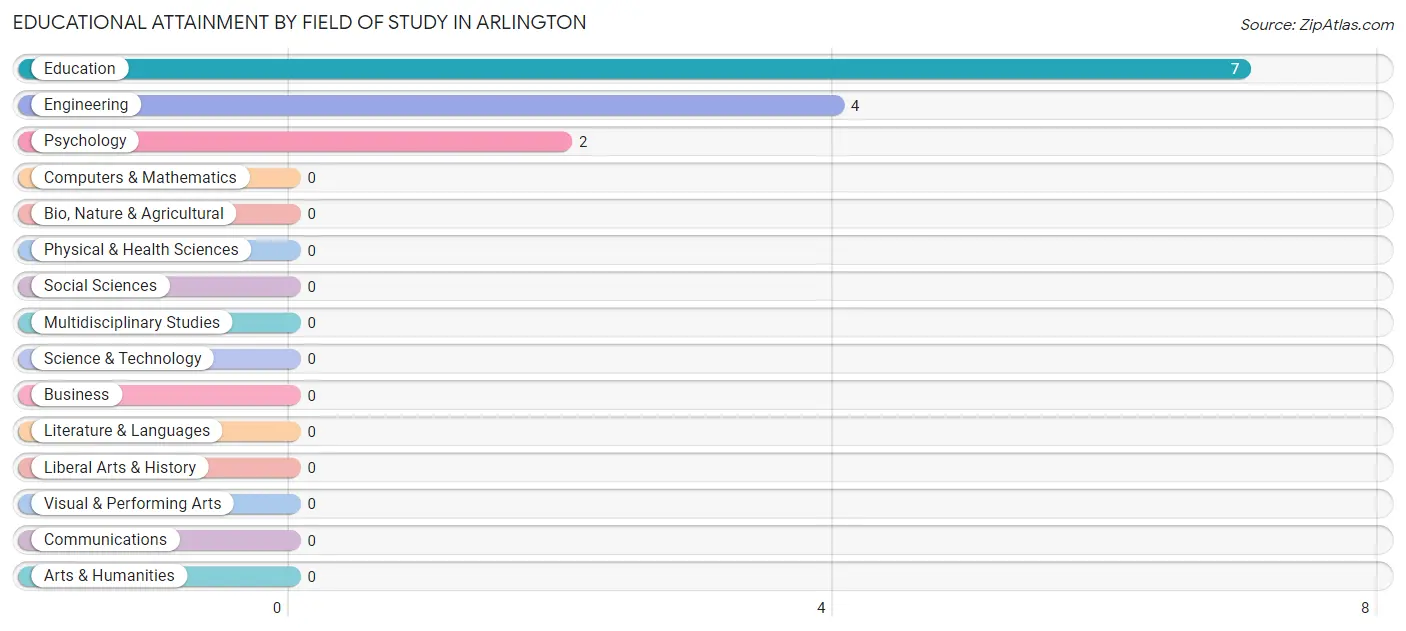The width and height of the screenshot is (1406, 631).
Task: Click the value 7 on Education bar
Action: 1235,69
